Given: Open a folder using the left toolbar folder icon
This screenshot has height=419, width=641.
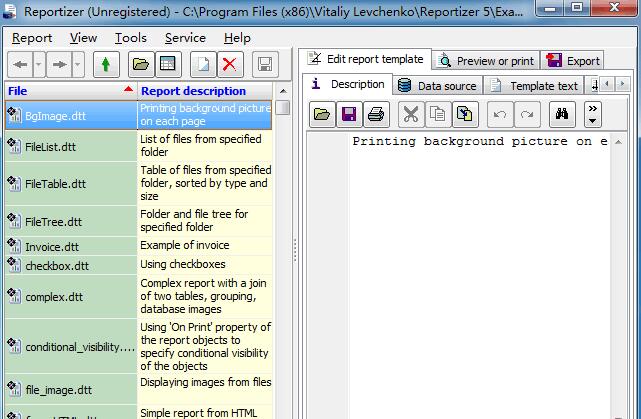Looking at the screenshot, I should (141, 64).
